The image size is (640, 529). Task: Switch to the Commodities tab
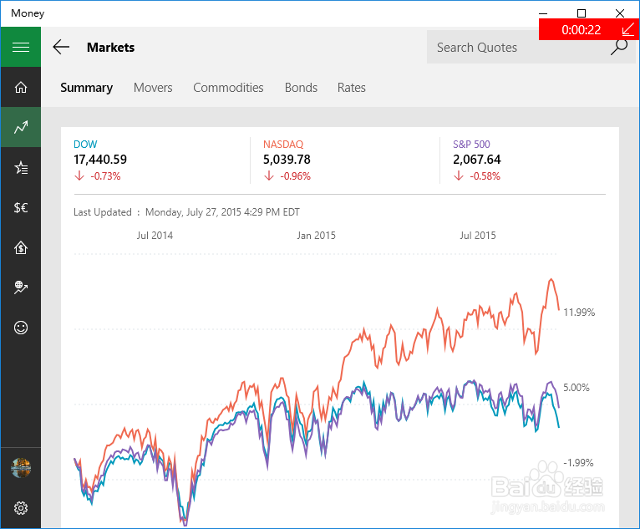[x=228, y=88]
